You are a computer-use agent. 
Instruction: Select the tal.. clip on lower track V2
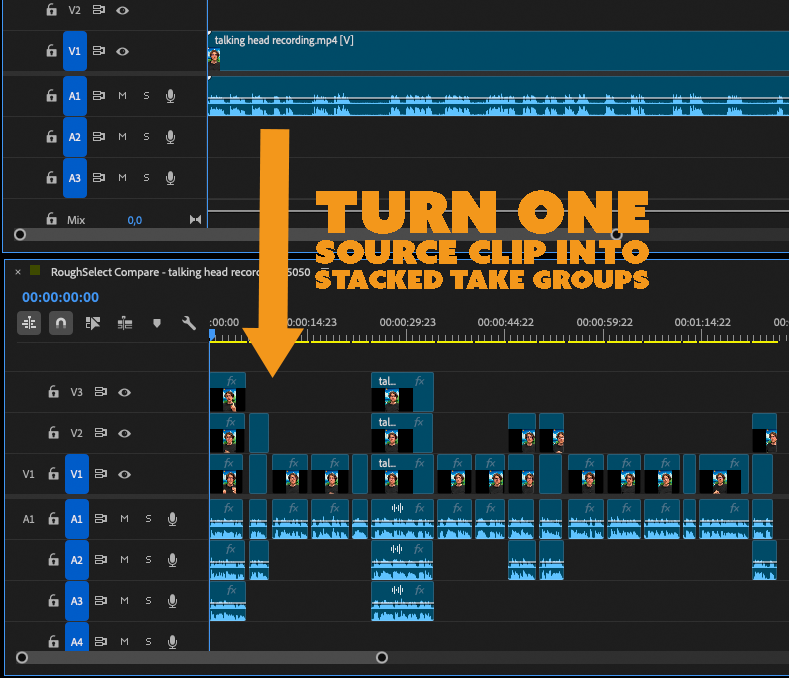coord(402,433)
